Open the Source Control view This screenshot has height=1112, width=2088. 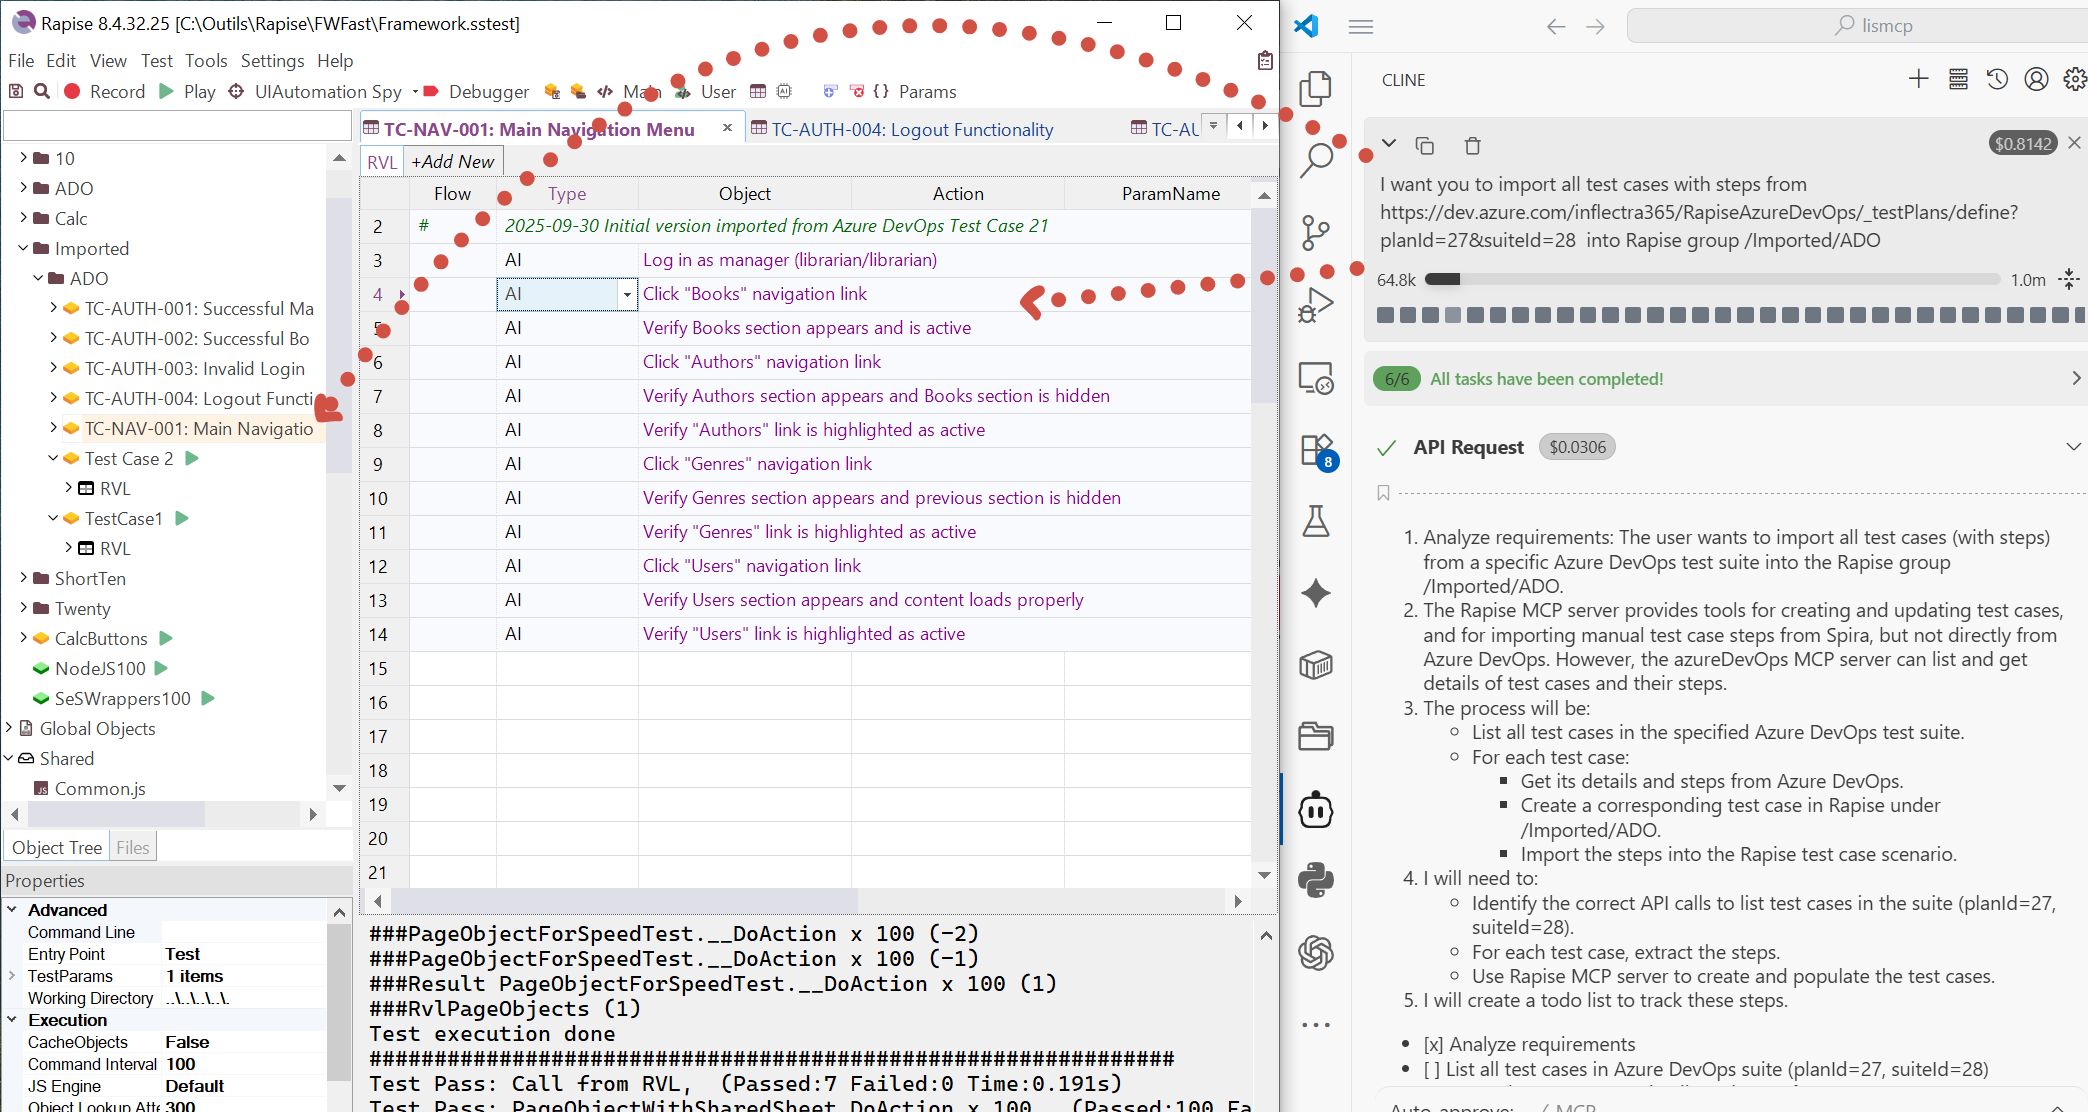point(1317,230)
